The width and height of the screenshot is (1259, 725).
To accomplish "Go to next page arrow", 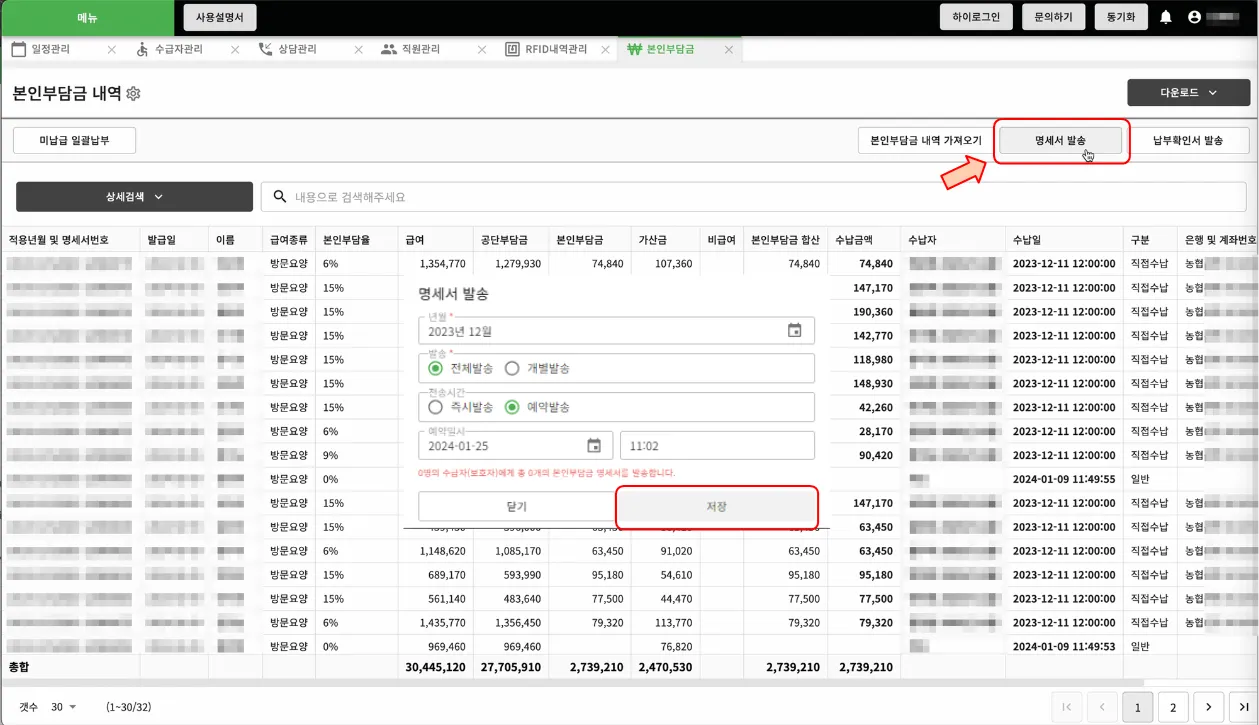I will 1209,707.
